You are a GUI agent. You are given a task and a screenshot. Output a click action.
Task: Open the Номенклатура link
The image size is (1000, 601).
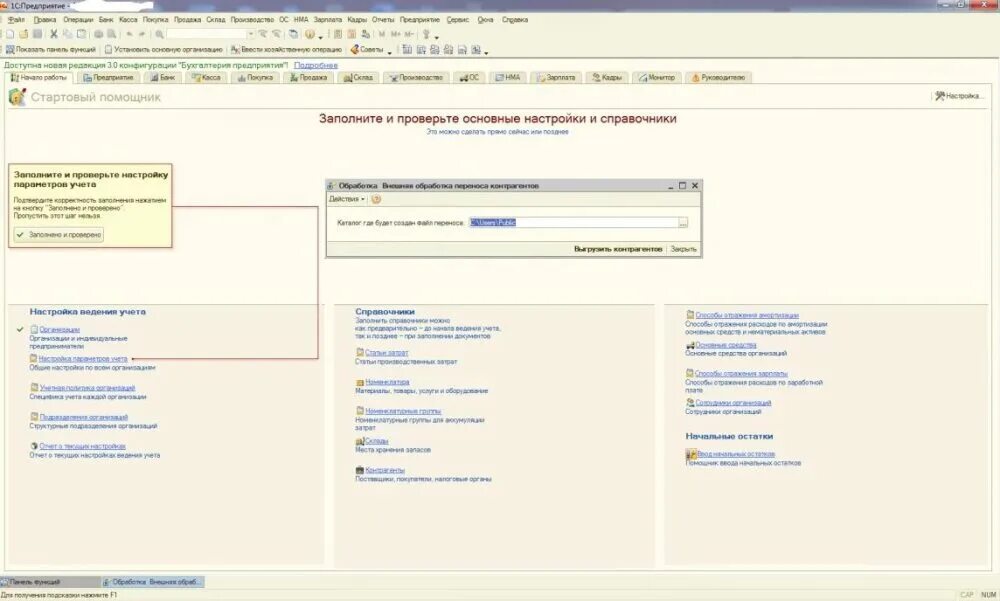387,382
